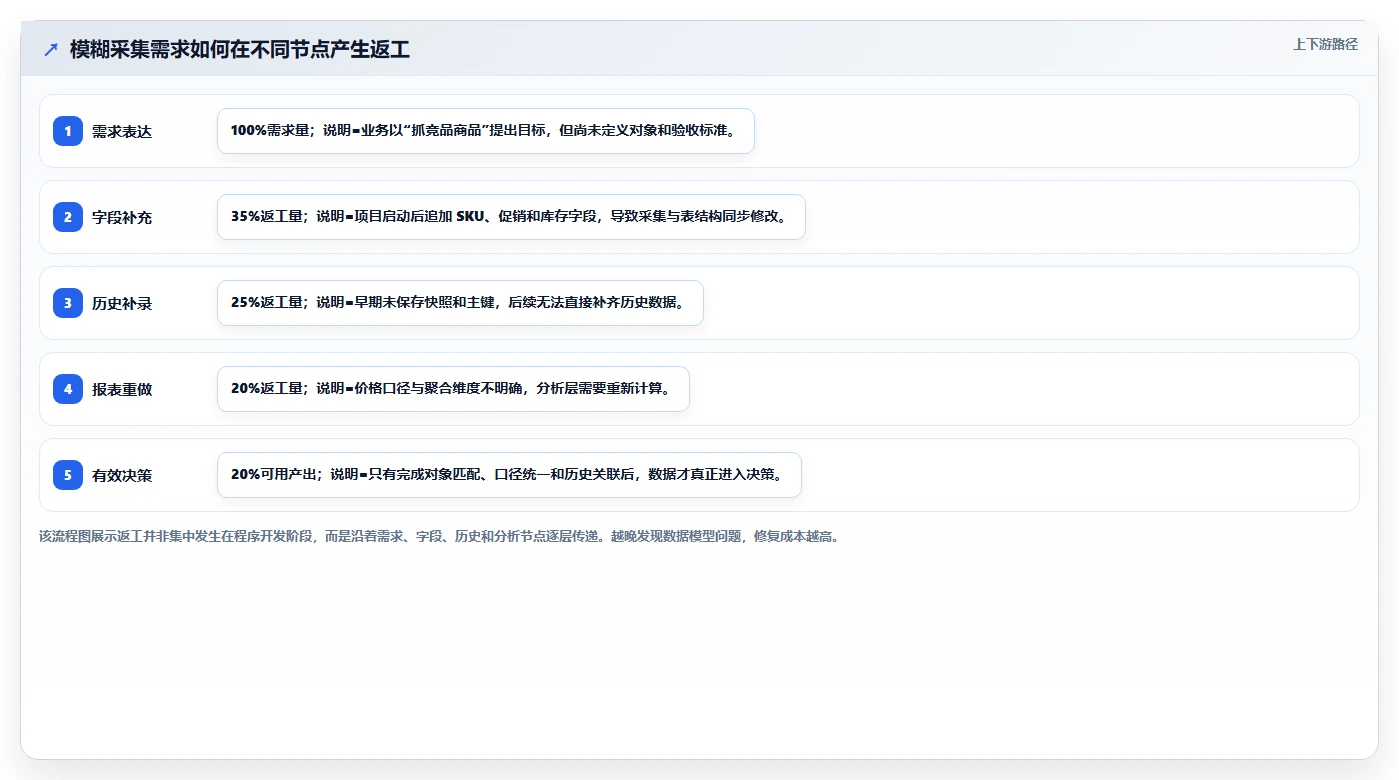Click the step 5 number badge

68,475
